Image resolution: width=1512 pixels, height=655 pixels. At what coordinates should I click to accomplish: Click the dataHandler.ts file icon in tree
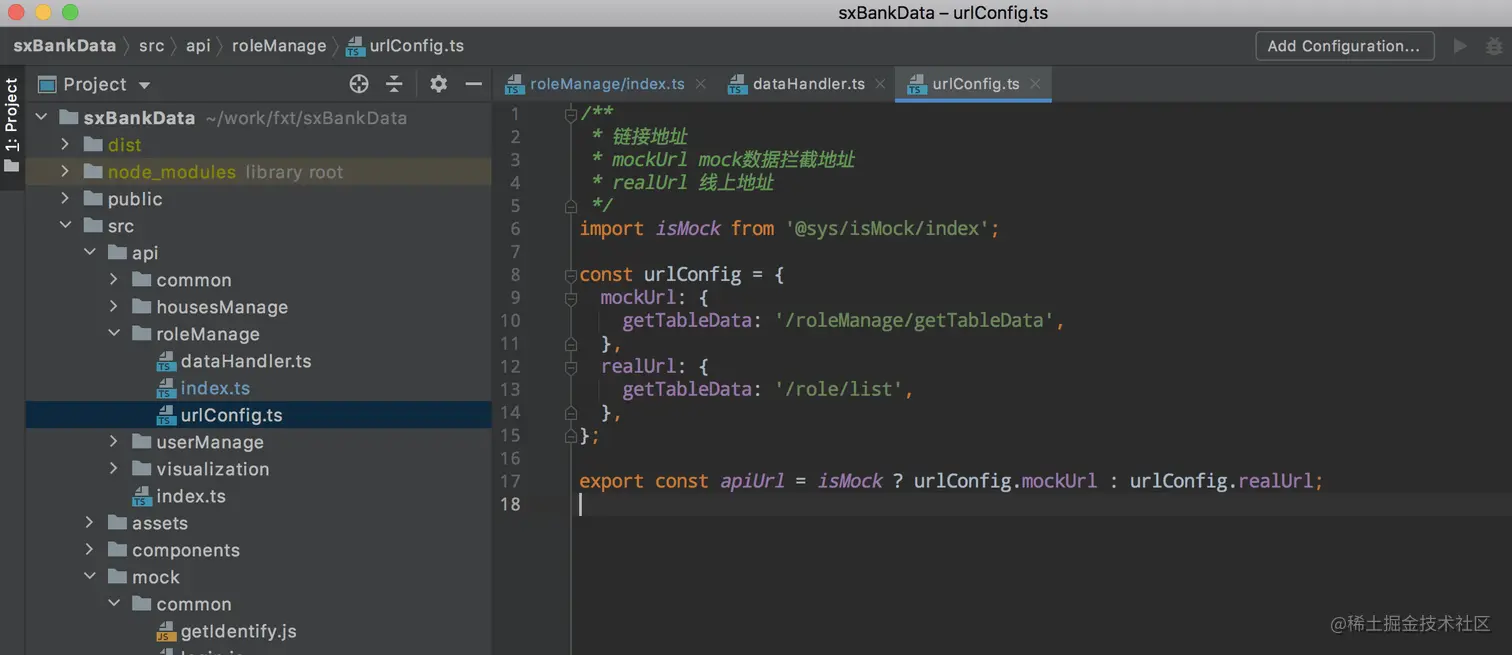pos(166,362)
